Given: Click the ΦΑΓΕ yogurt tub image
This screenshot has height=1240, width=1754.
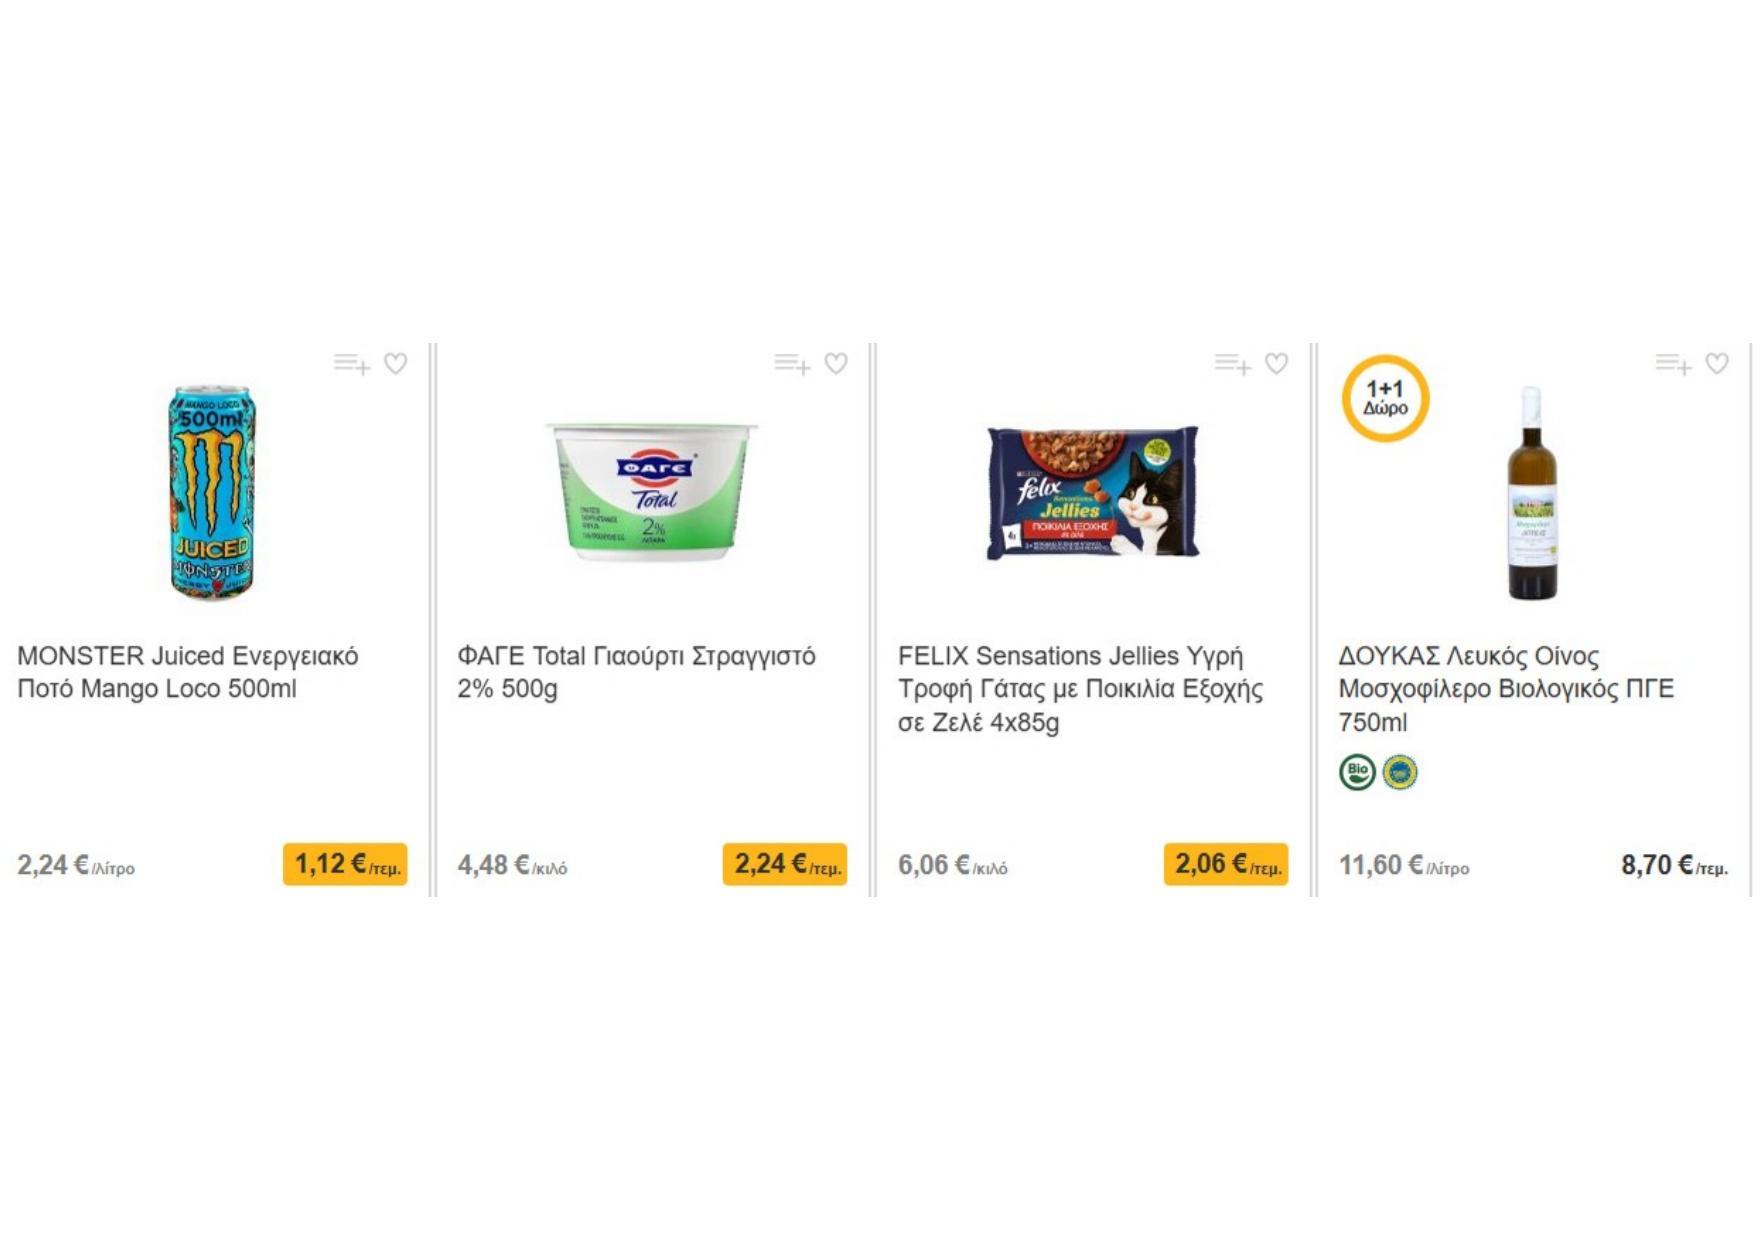Looking at the screenshot, I should click(x=651, y=492).
